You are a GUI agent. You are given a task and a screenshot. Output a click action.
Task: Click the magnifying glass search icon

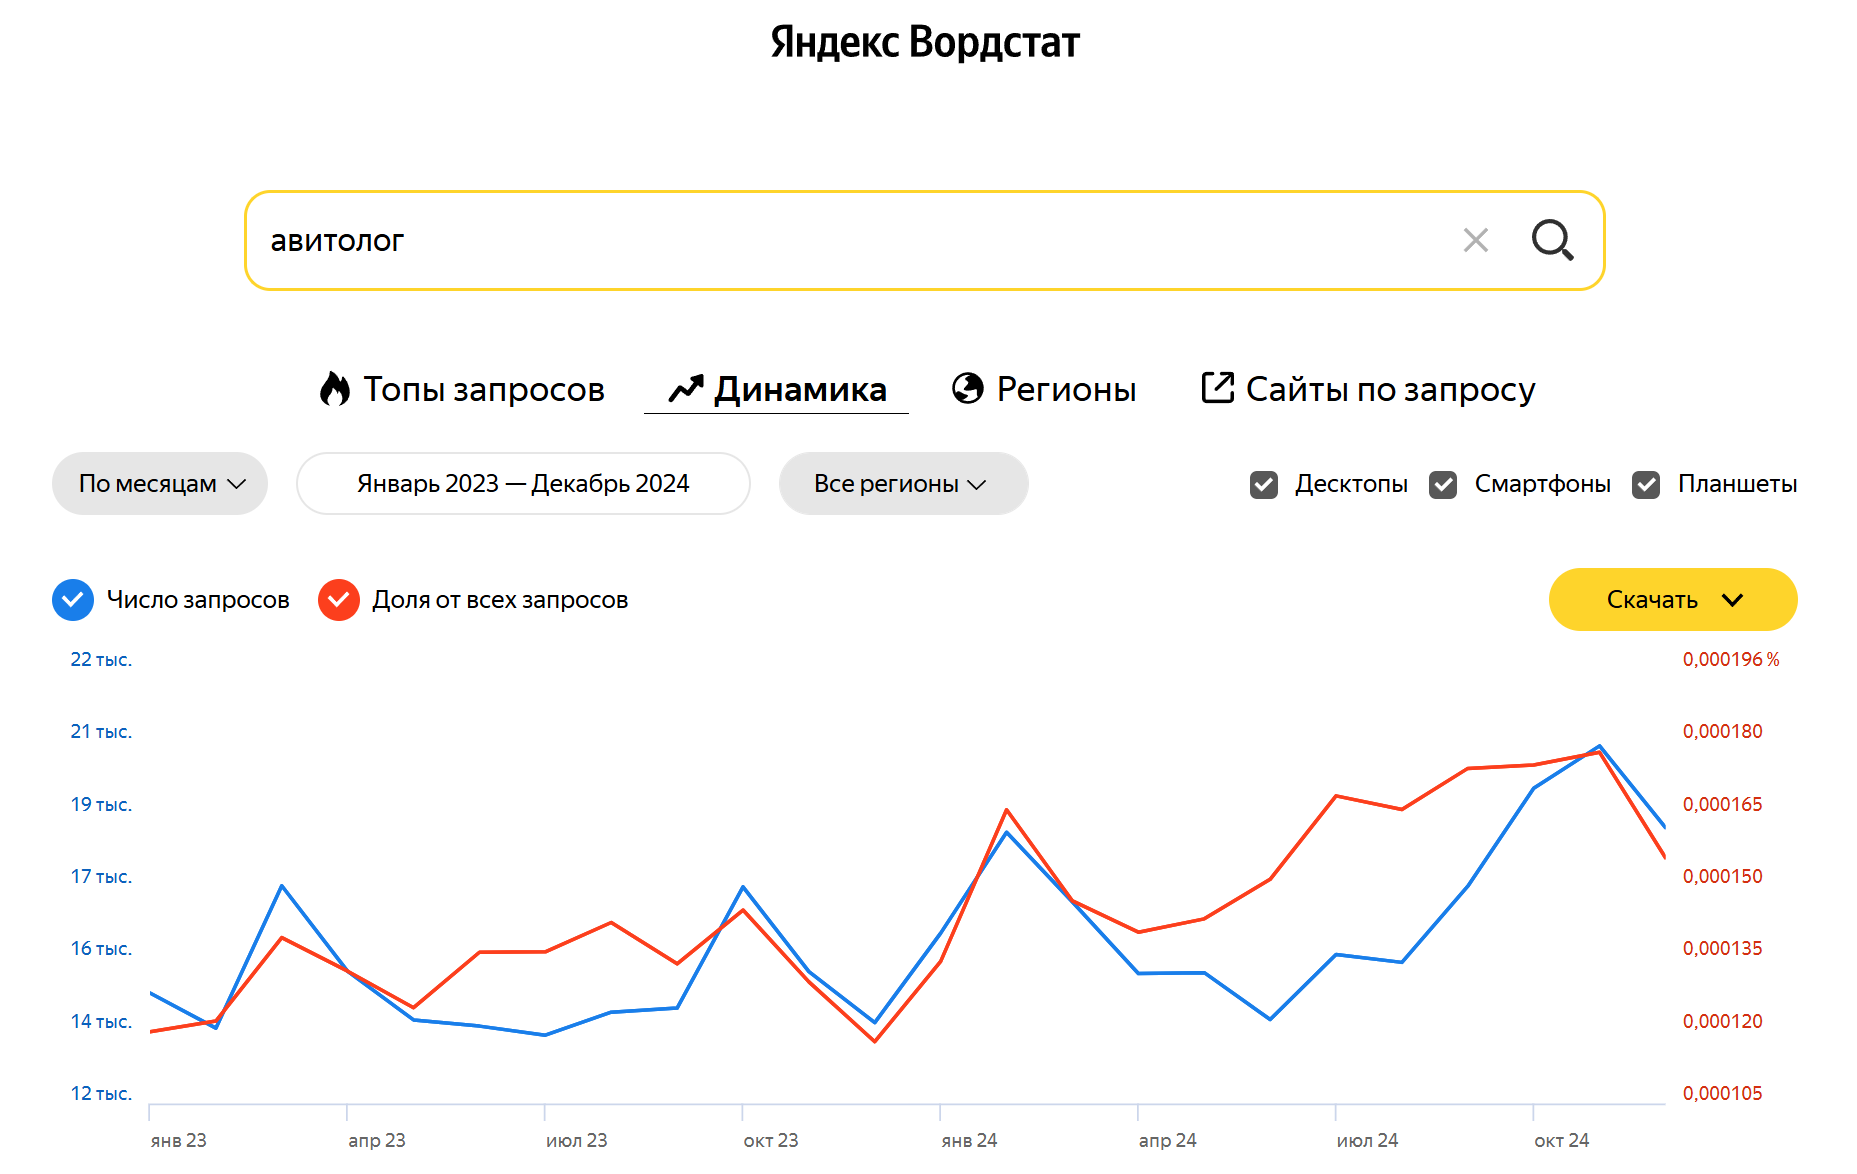pos(1552,240)
